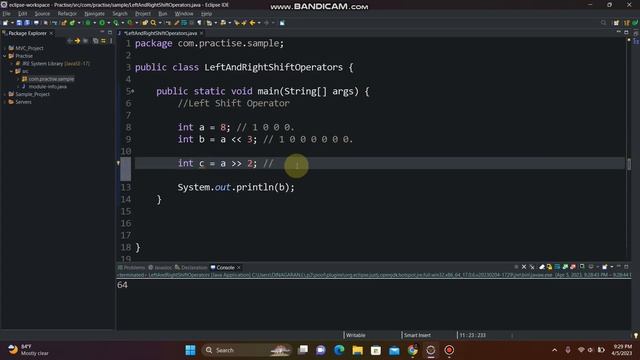Click the Open Type toolbar icon
Viewport: 640px width, 360px height.
pos(145,23)
